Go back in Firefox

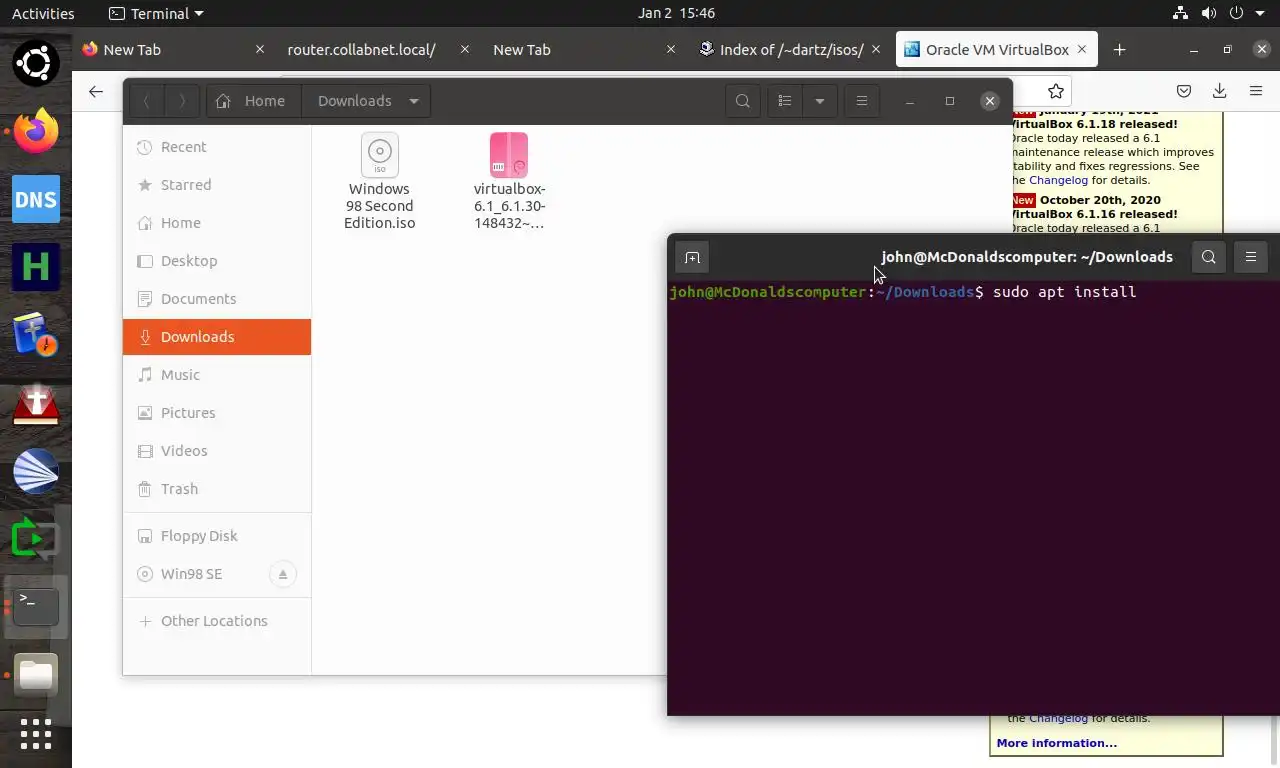pyautogui.click(x=96, y=91)
